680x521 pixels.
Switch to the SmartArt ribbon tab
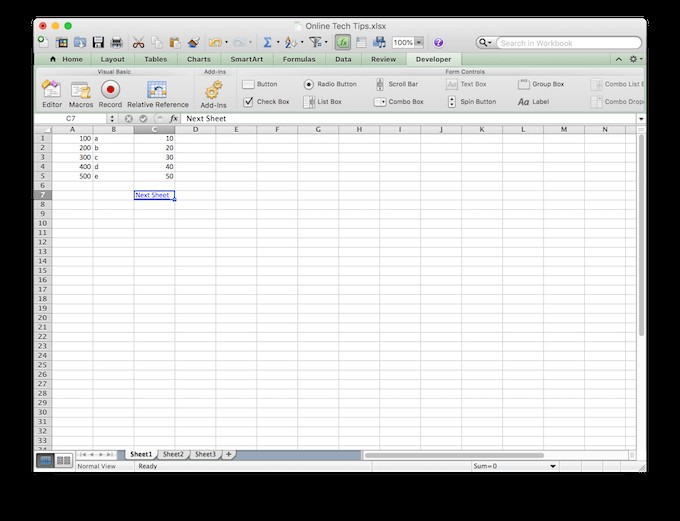coord(247,59)
